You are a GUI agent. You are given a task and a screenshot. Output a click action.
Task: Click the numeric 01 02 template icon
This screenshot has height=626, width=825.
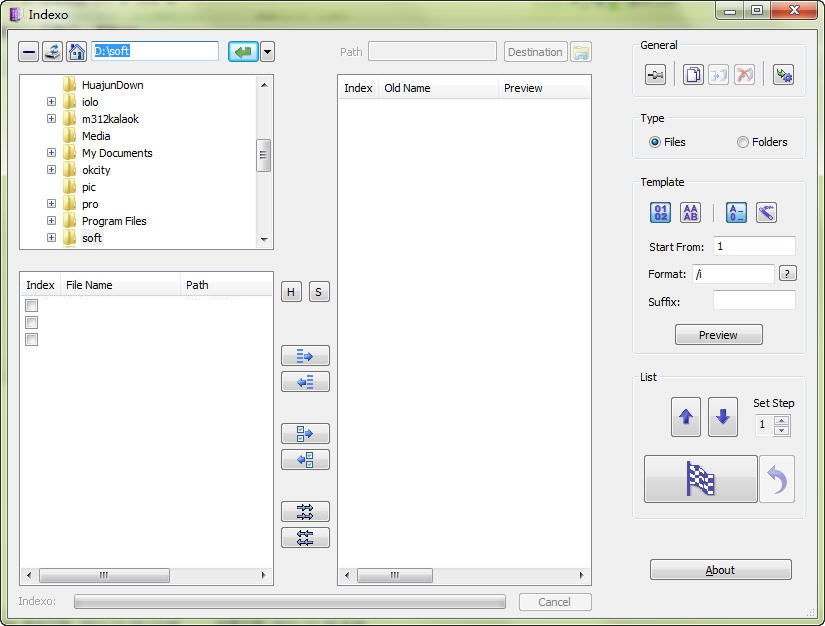660,212
